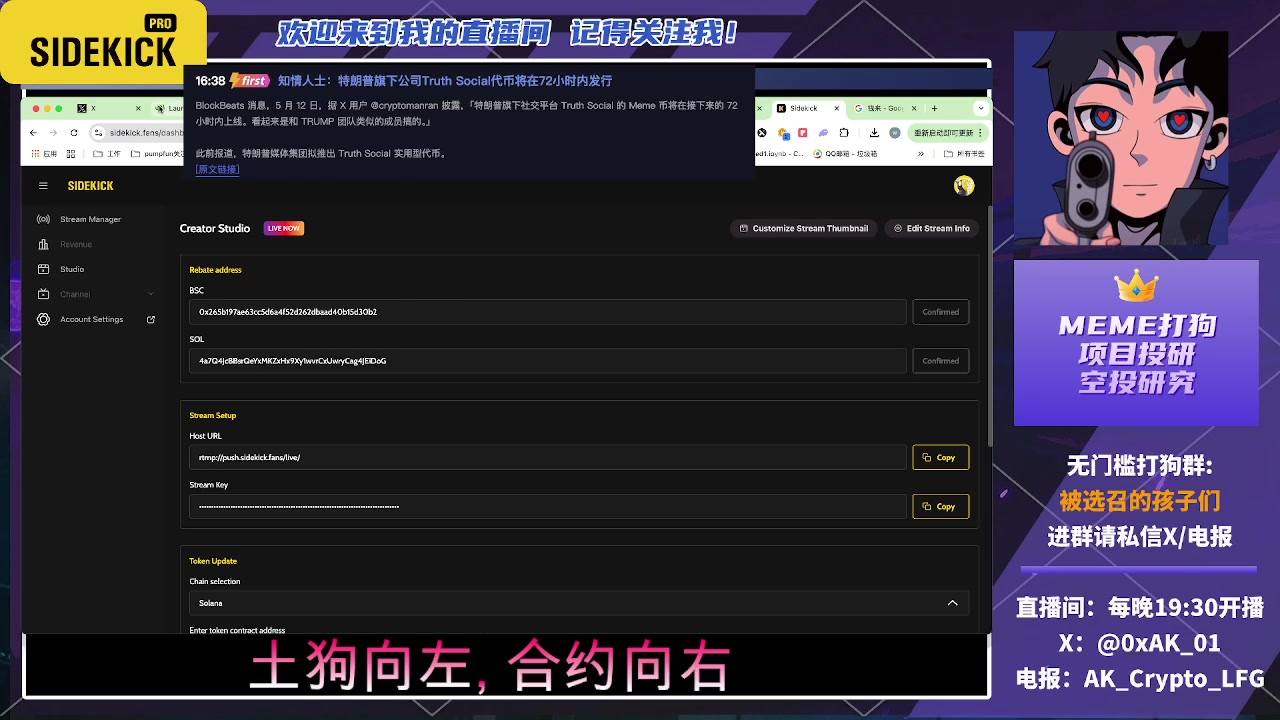
Task: Click the sidekick.fans address bar
Action: tap(146, 132)
